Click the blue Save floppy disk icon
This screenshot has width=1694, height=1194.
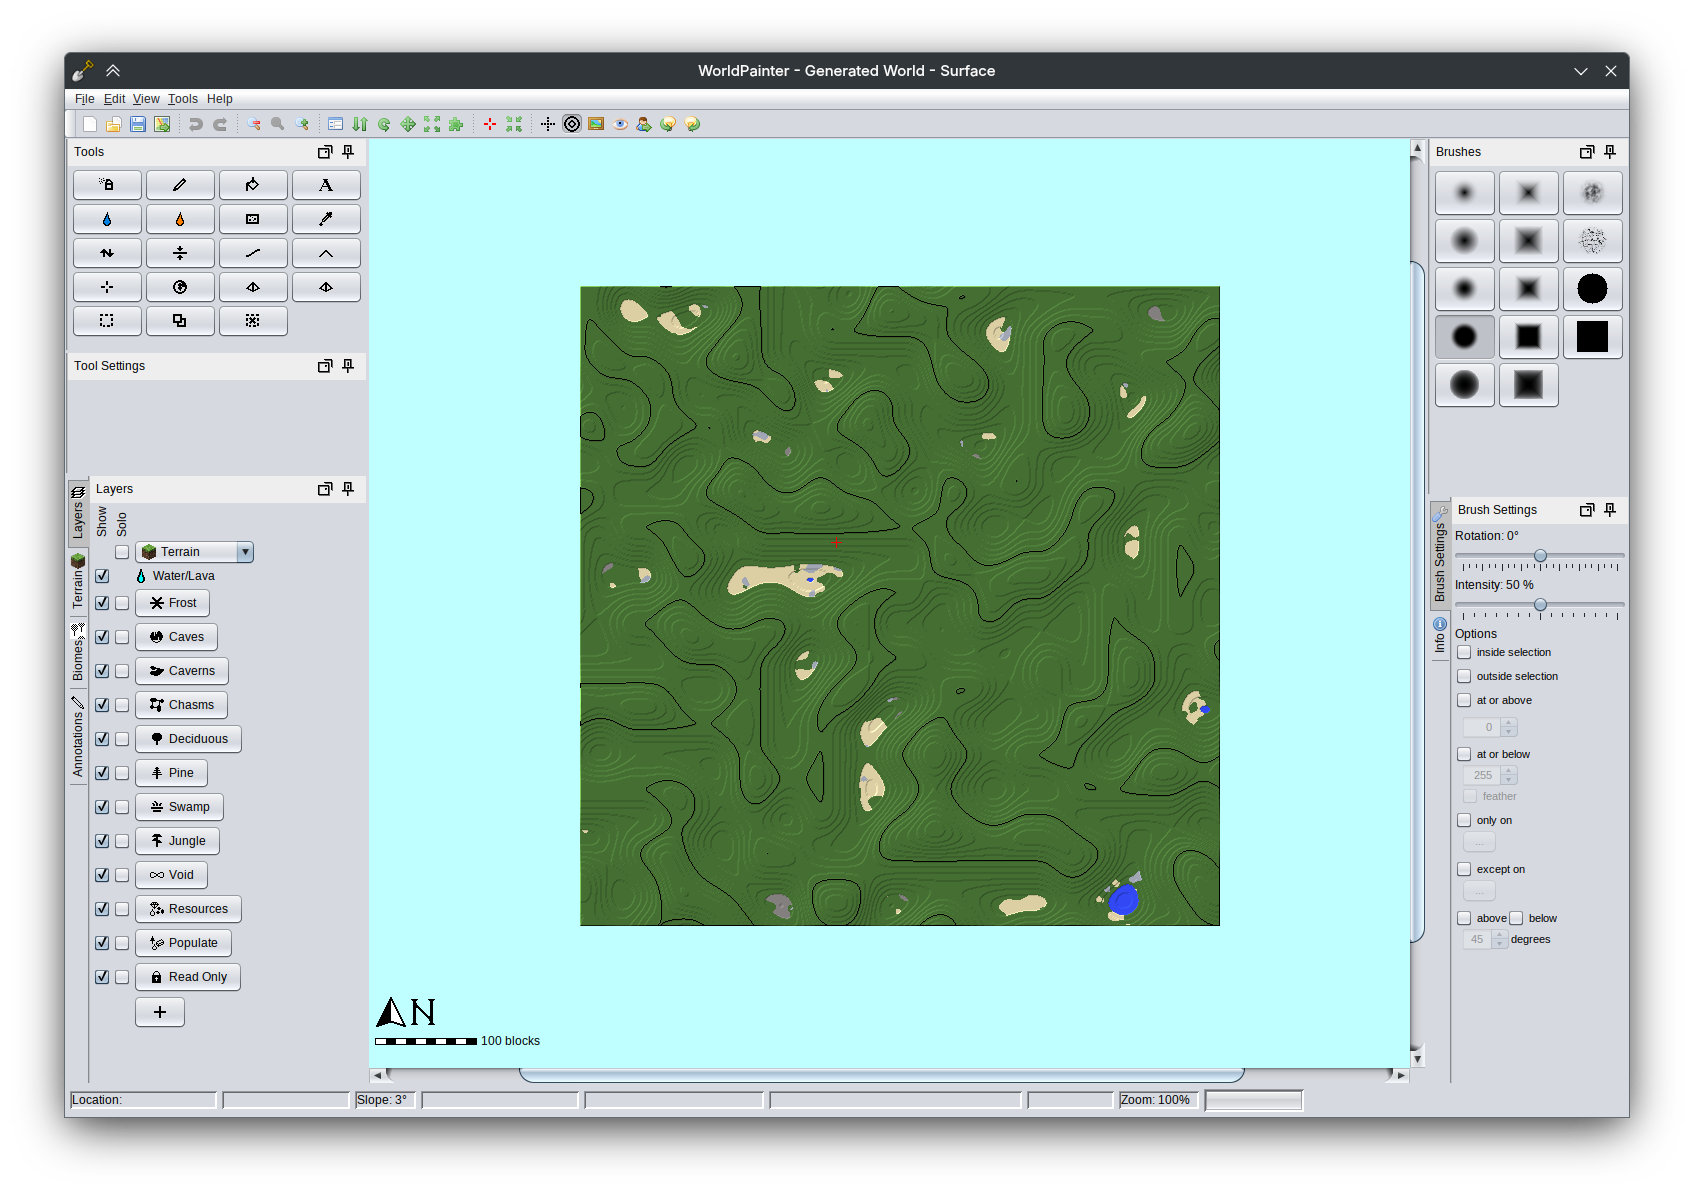(x=138, y=124)
